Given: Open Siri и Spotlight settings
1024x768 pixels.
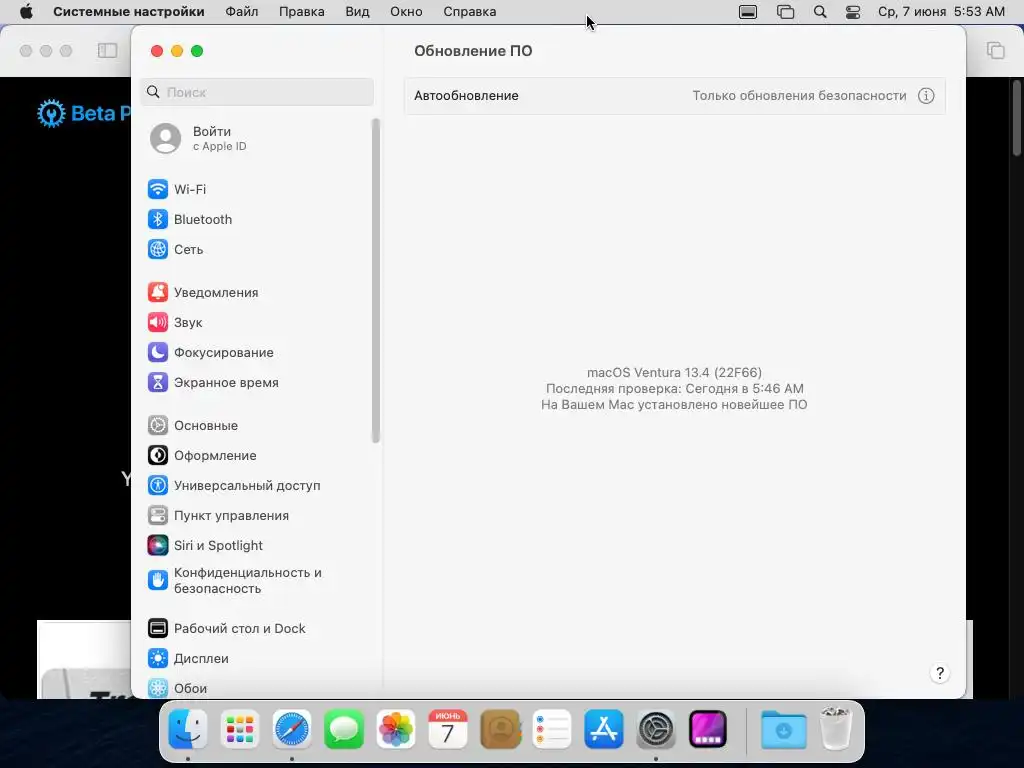Looking at the screenshot, I should tap(205, 546).
